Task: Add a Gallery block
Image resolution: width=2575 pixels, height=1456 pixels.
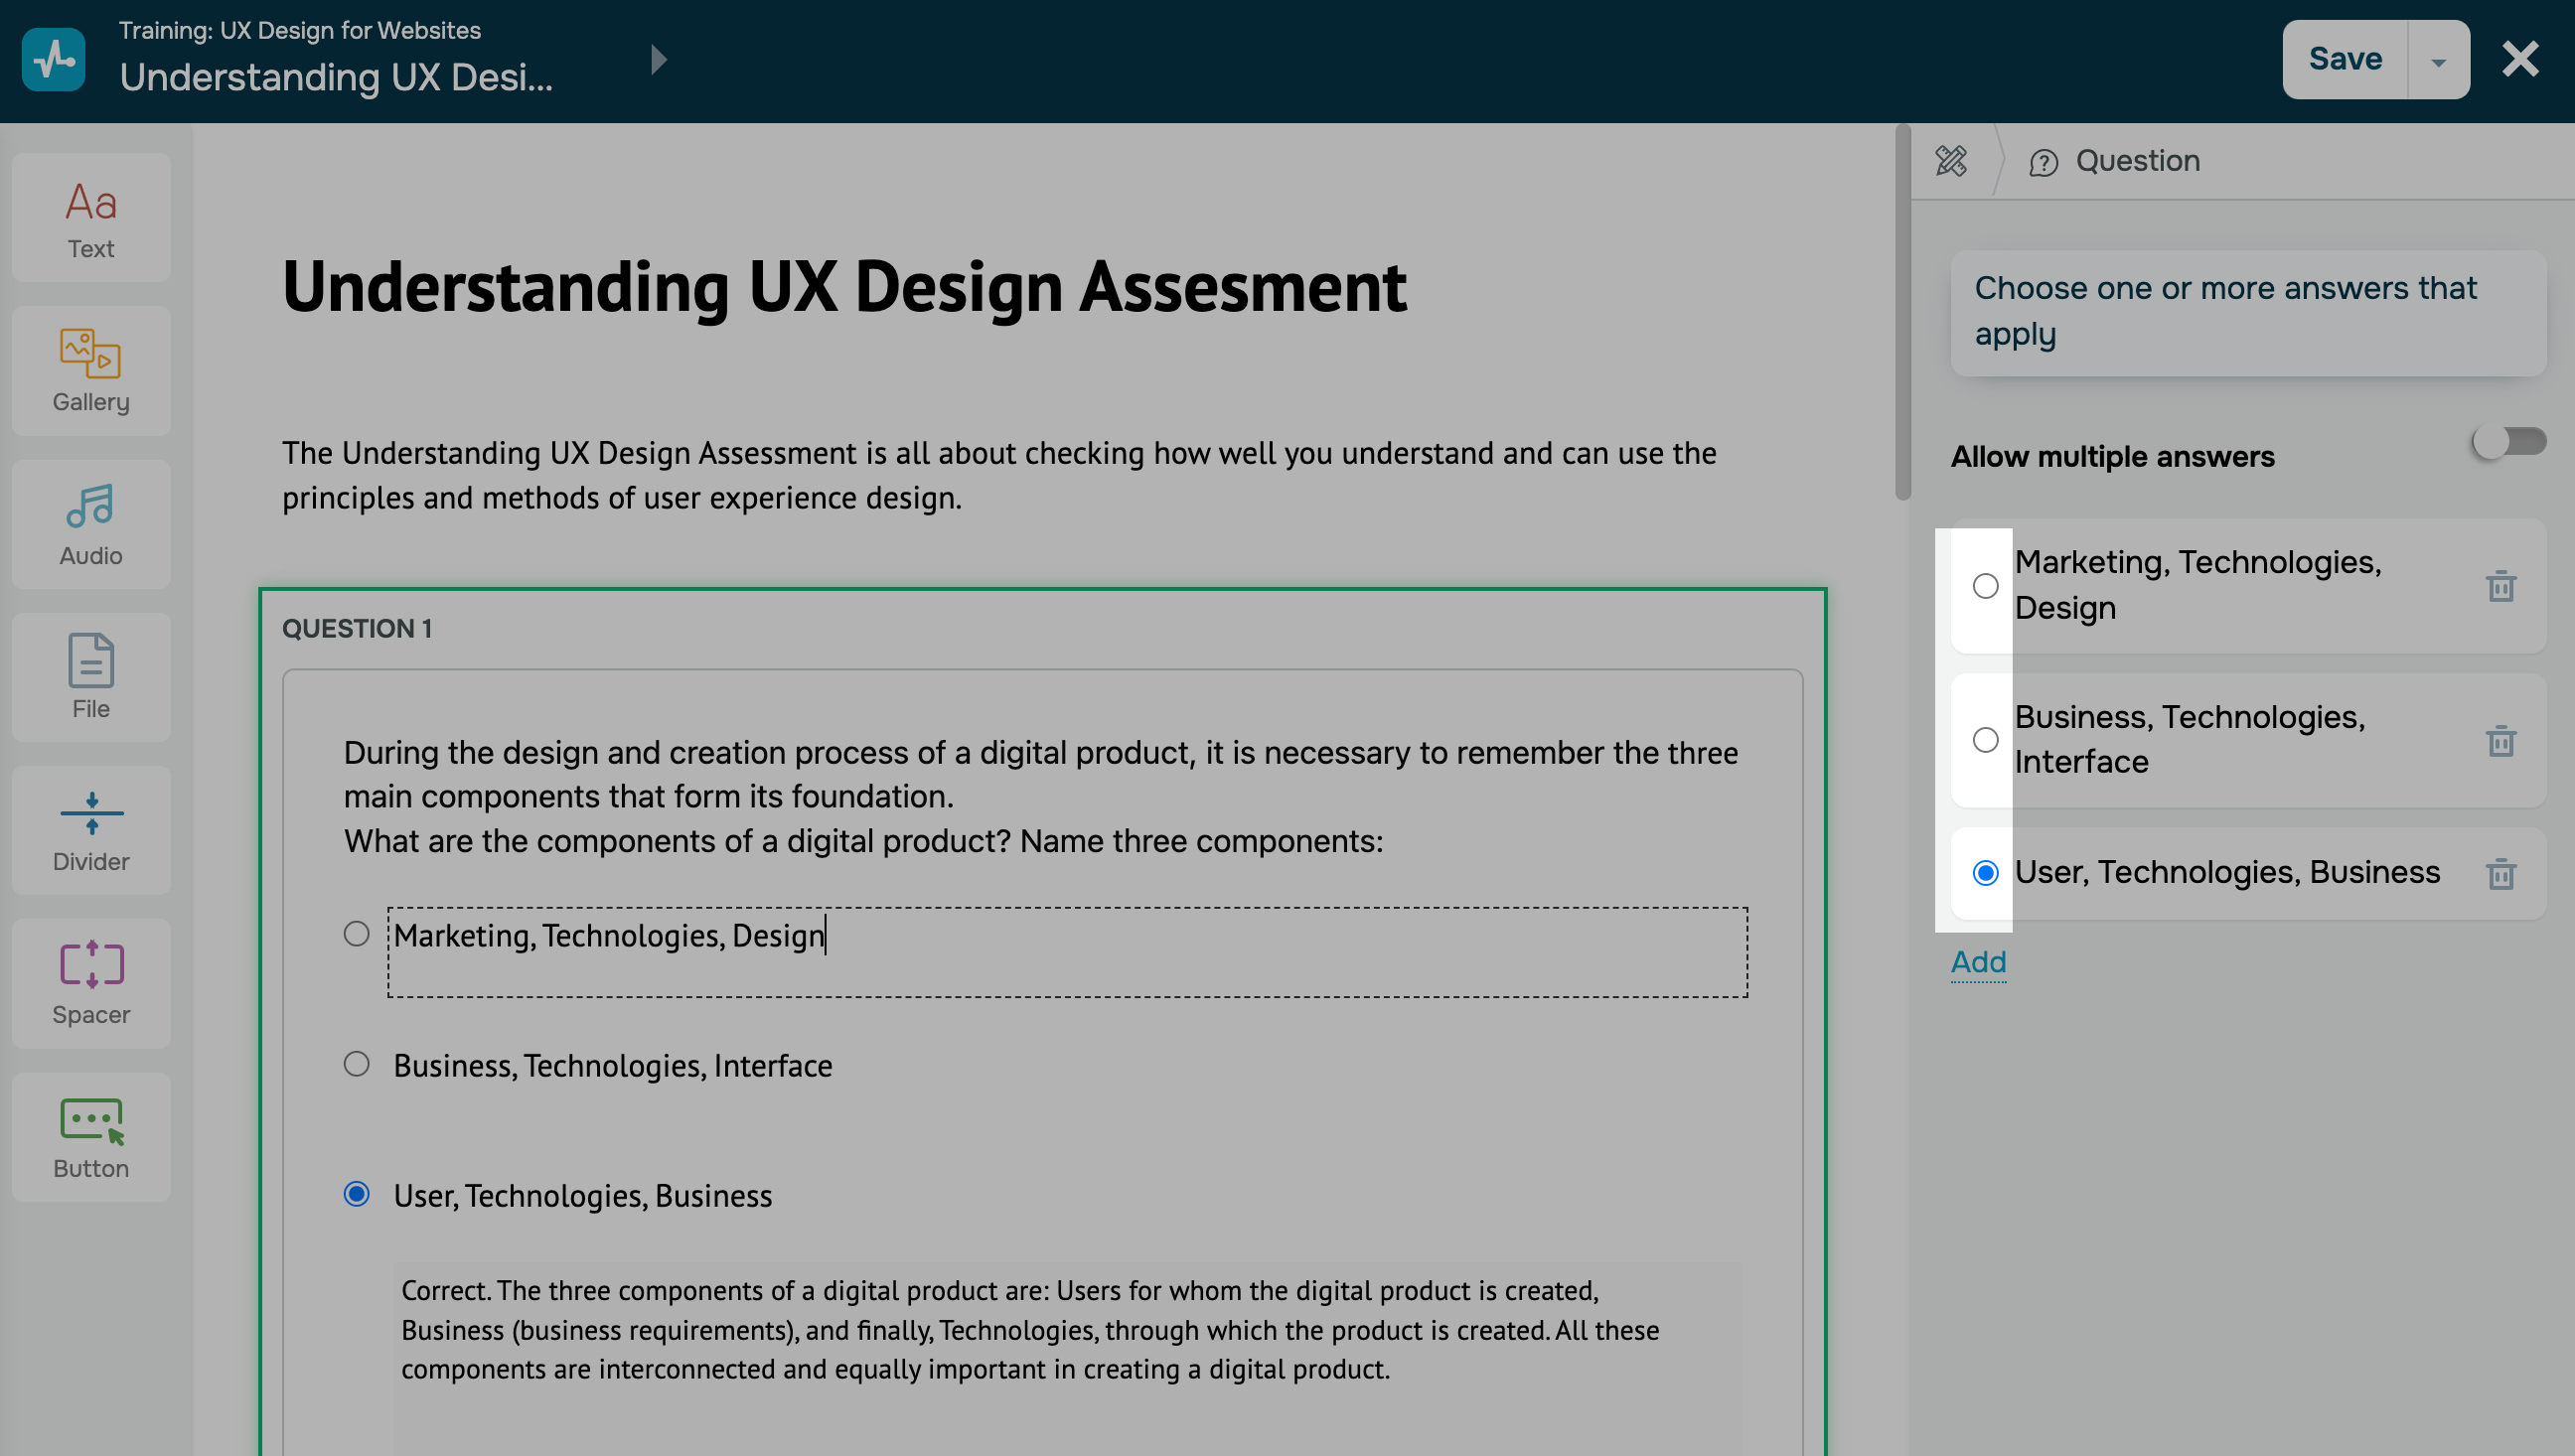Action: pyautogui.click(x=91, y=371)
